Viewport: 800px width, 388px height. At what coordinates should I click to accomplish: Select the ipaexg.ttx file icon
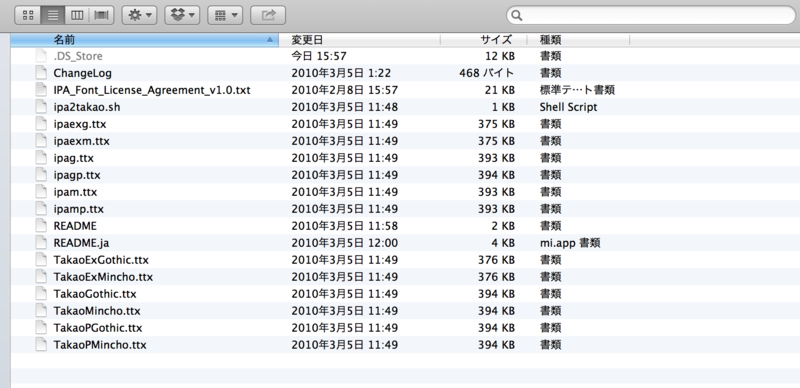[x=41, y=124]
